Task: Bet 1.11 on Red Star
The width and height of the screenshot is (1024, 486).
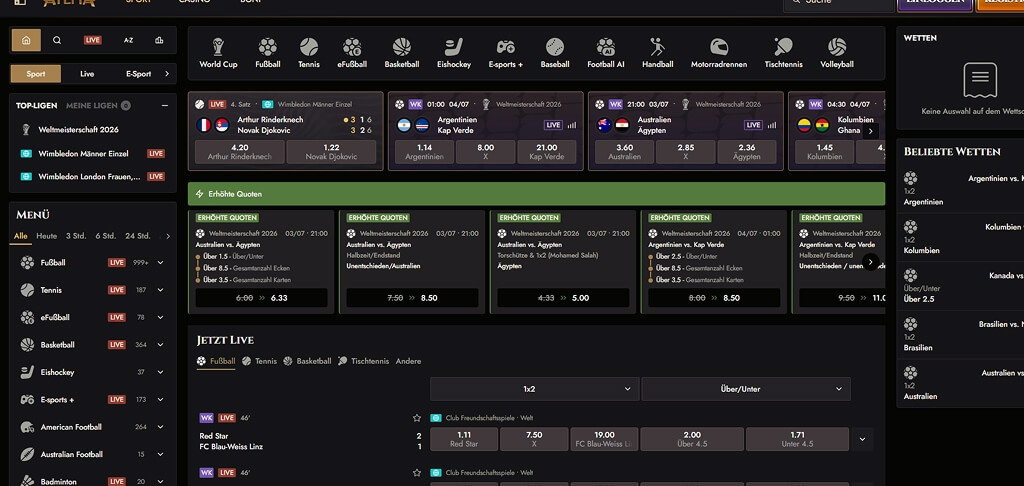Action: (x=464, y=439)
